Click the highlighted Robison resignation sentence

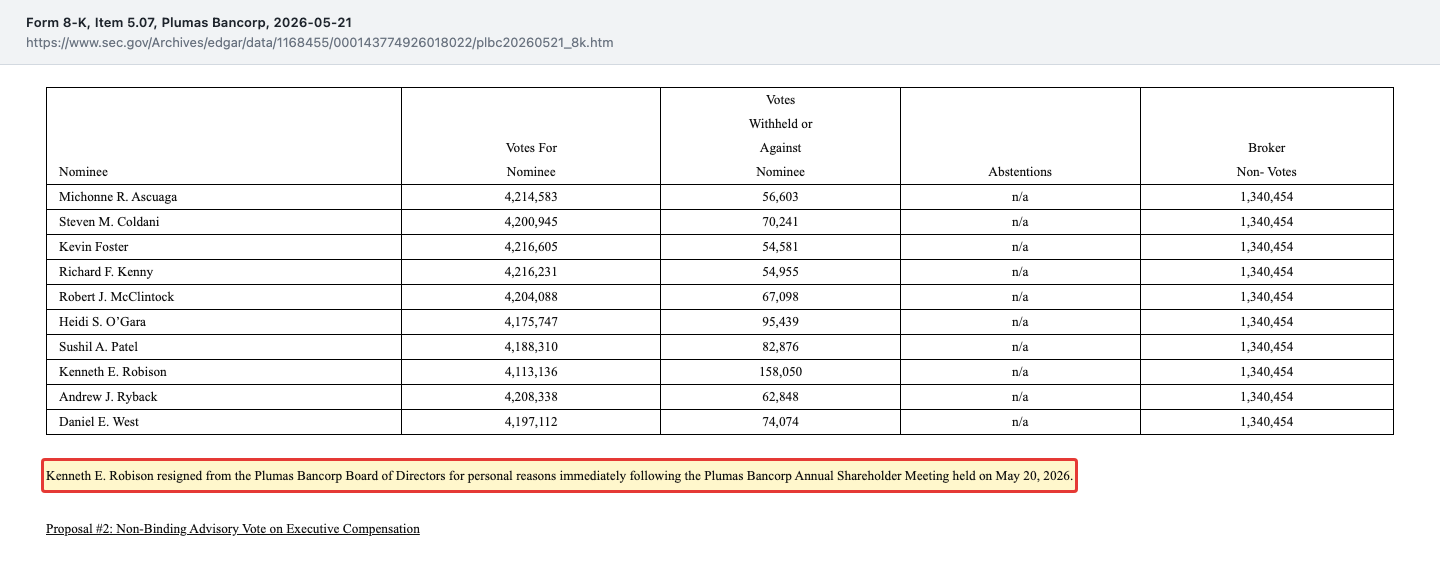(560, 477)
